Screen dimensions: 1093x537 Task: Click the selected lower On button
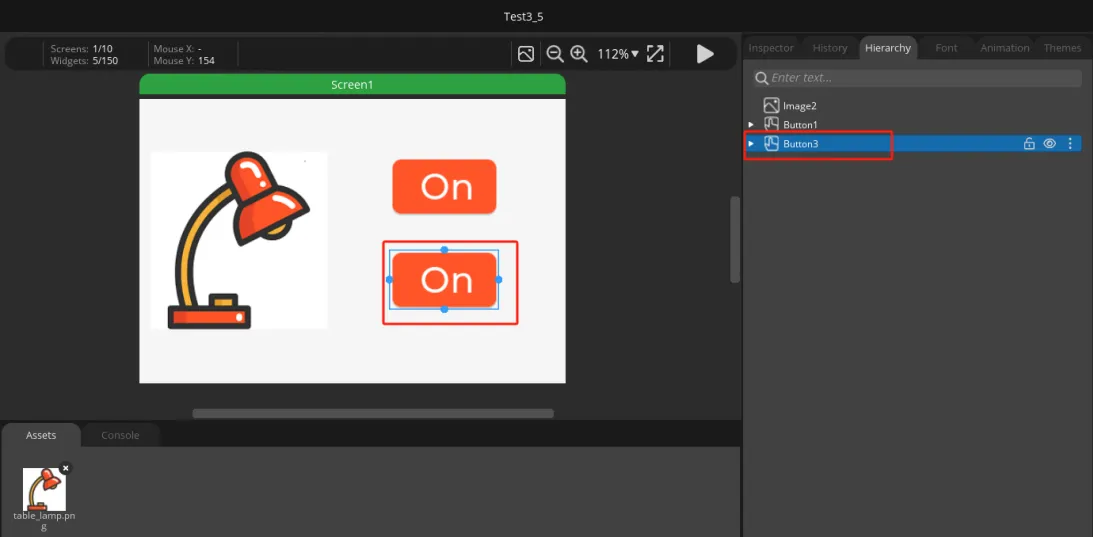444,280
